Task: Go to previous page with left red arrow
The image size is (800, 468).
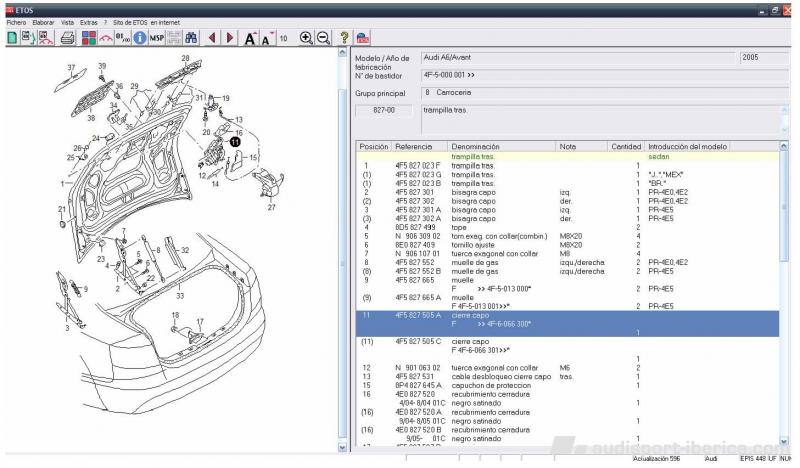Action: 212,38
